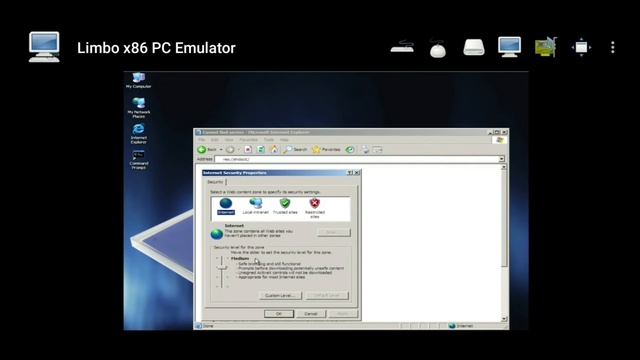Expand the Back button history dropdown
The image size is (640, 360).
(221, 149)
